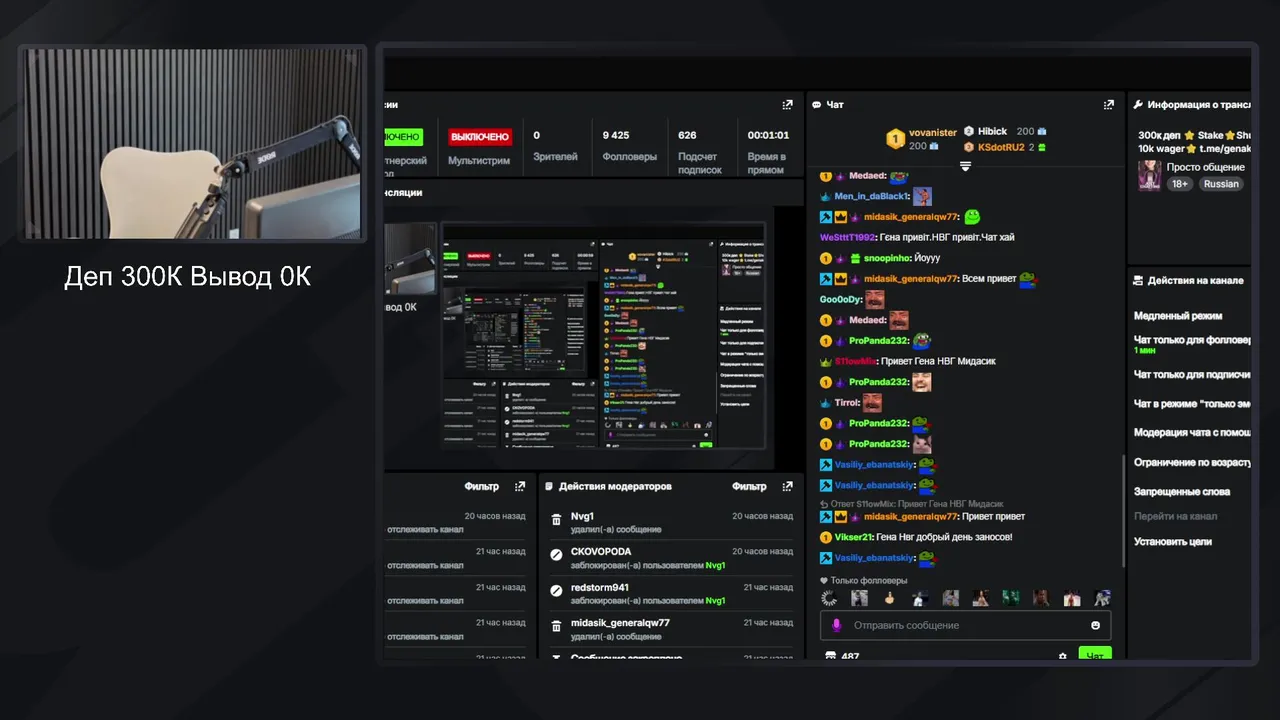Click the document icon beside Действия модераторов
1280x720 pixels.
click(549, 486)
